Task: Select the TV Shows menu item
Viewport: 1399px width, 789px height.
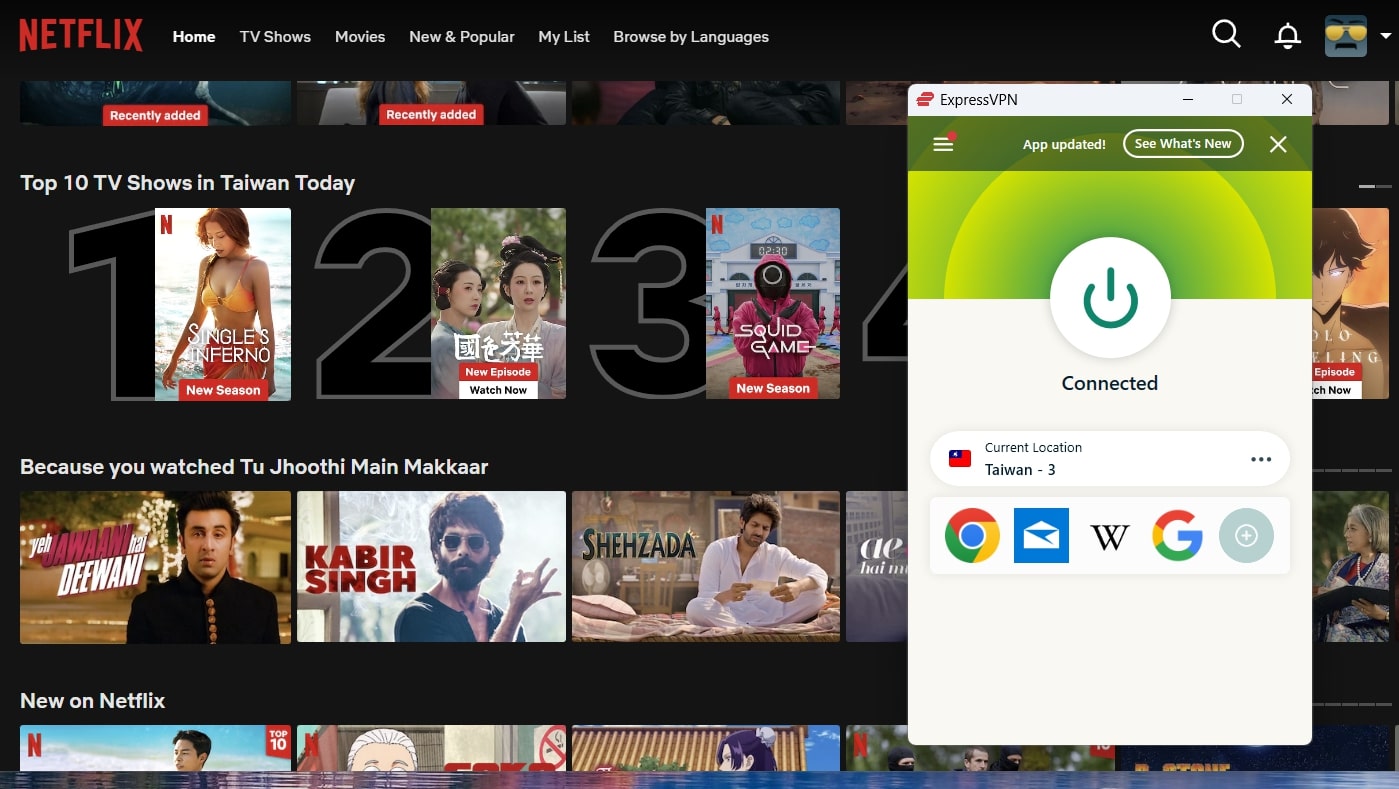Action: 274,37
